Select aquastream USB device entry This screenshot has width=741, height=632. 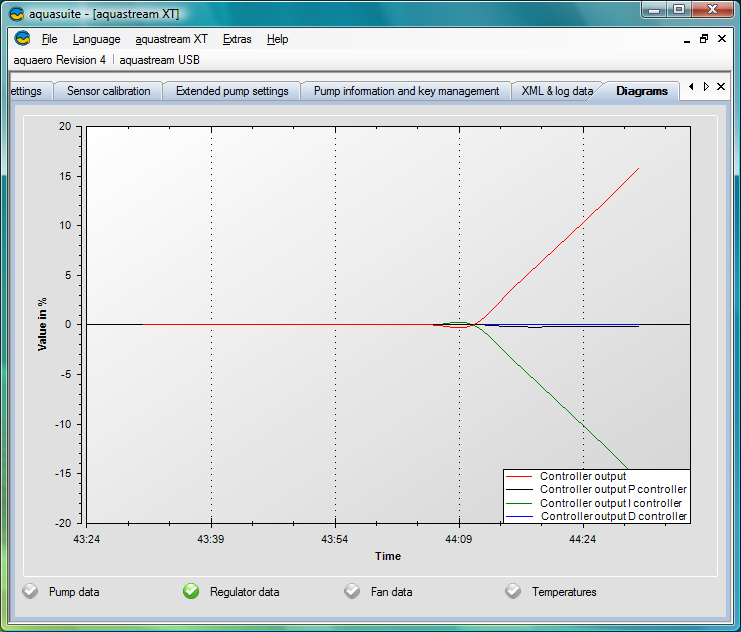pyautogui.click(x=159, y=60)
